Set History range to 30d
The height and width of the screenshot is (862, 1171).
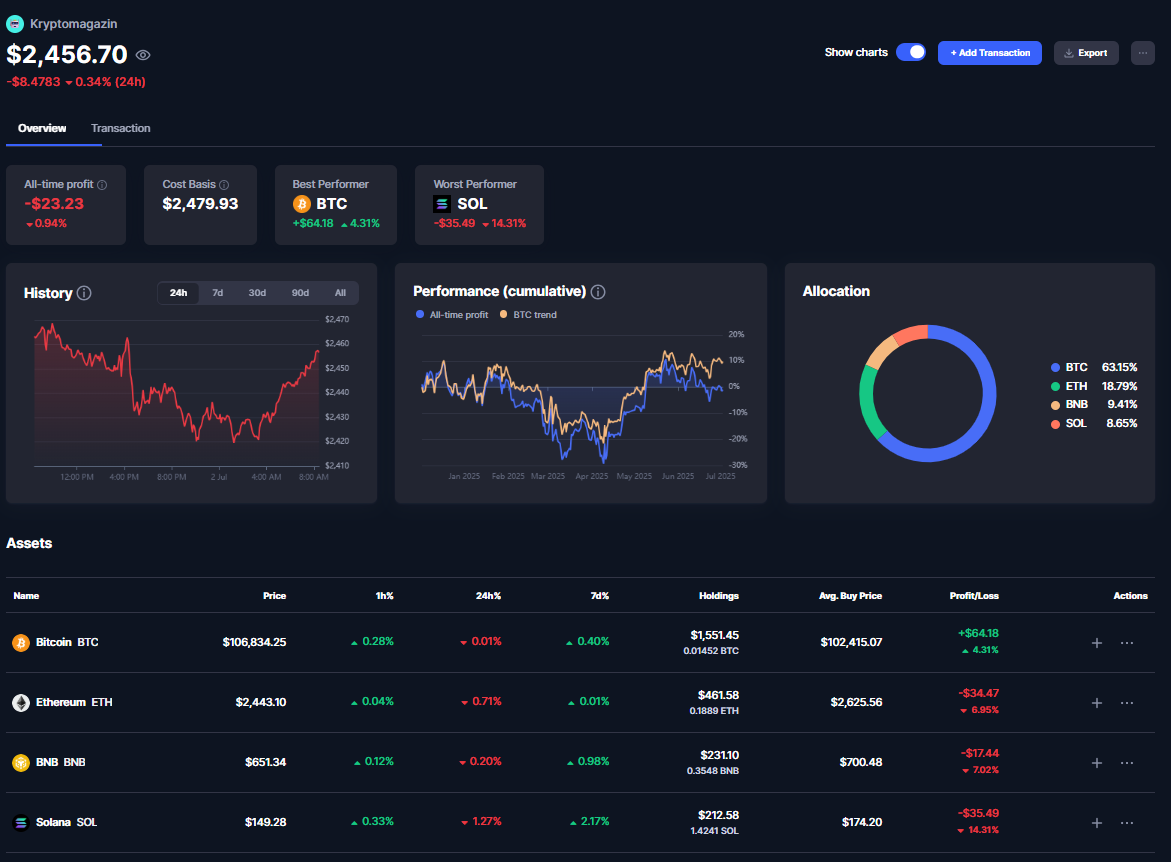(257, 293)
